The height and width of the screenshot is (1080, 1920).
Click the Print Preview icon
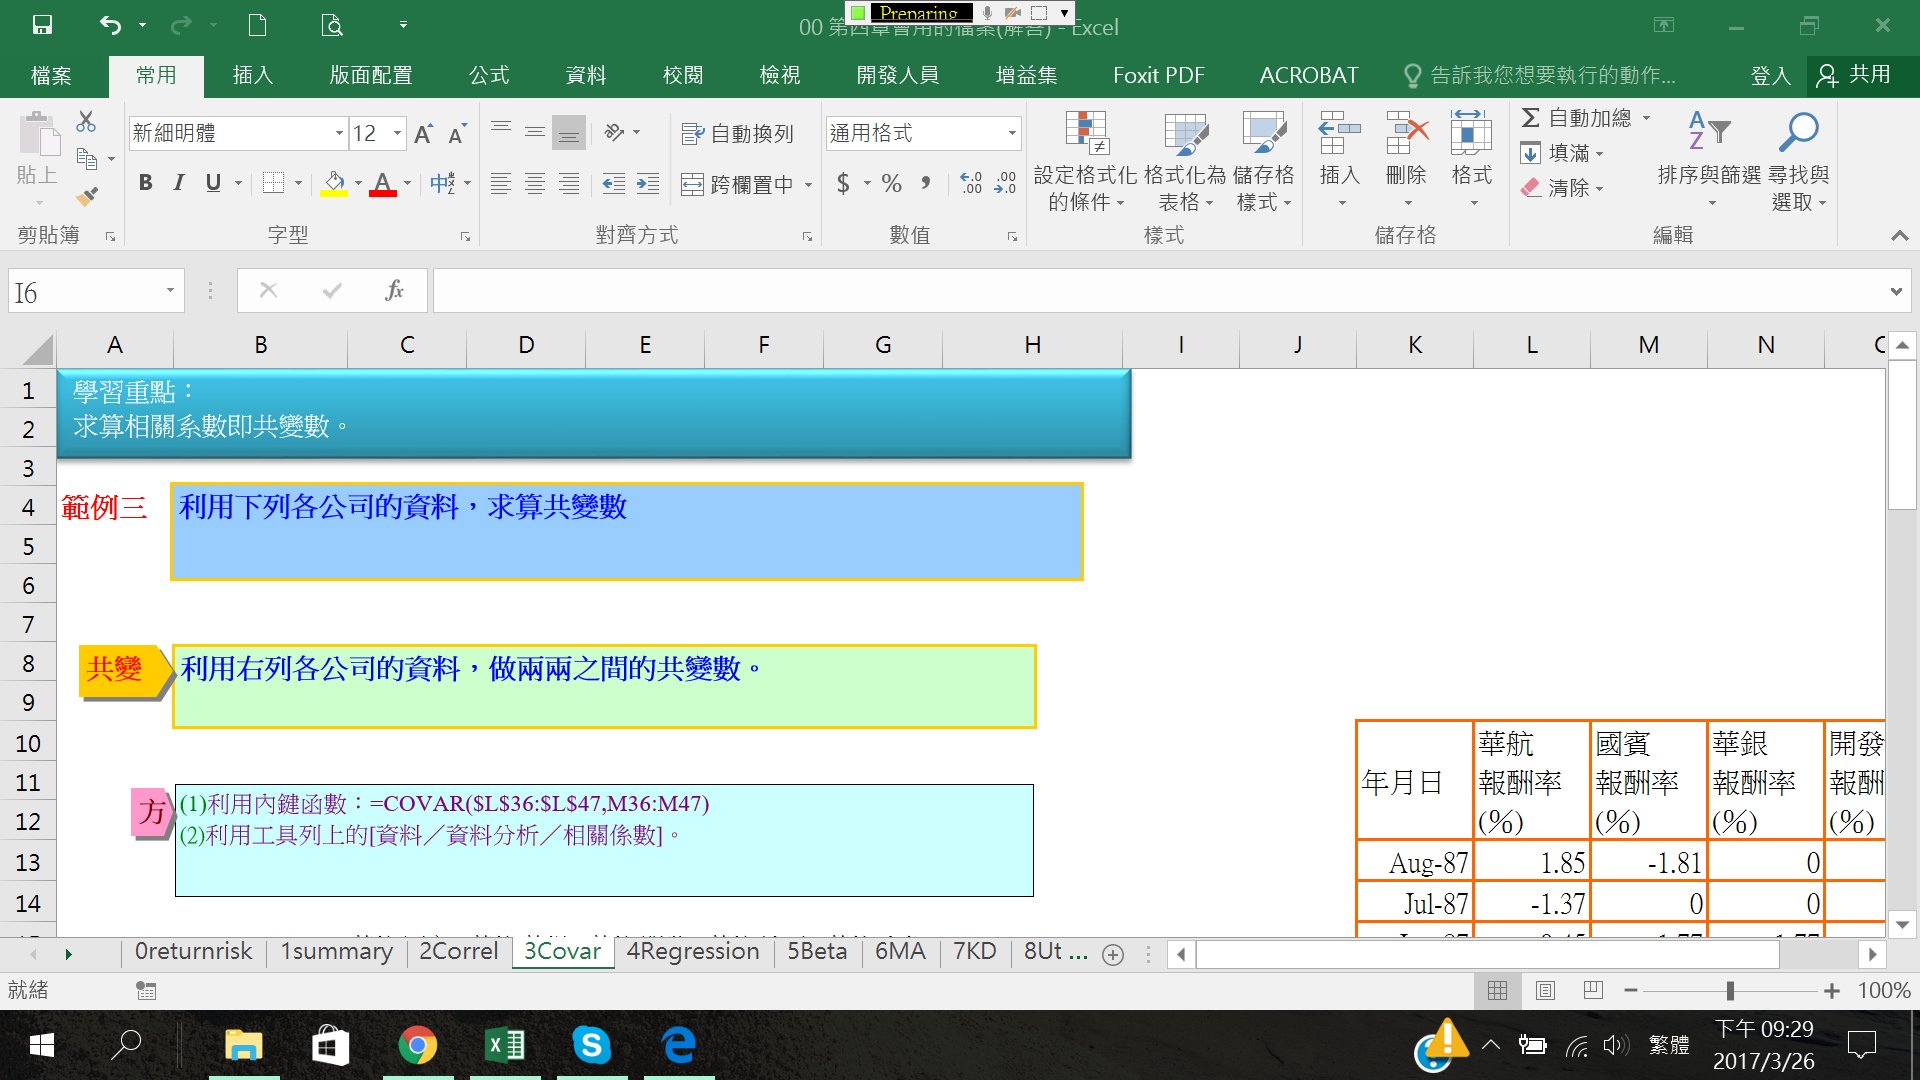point(332,26)
